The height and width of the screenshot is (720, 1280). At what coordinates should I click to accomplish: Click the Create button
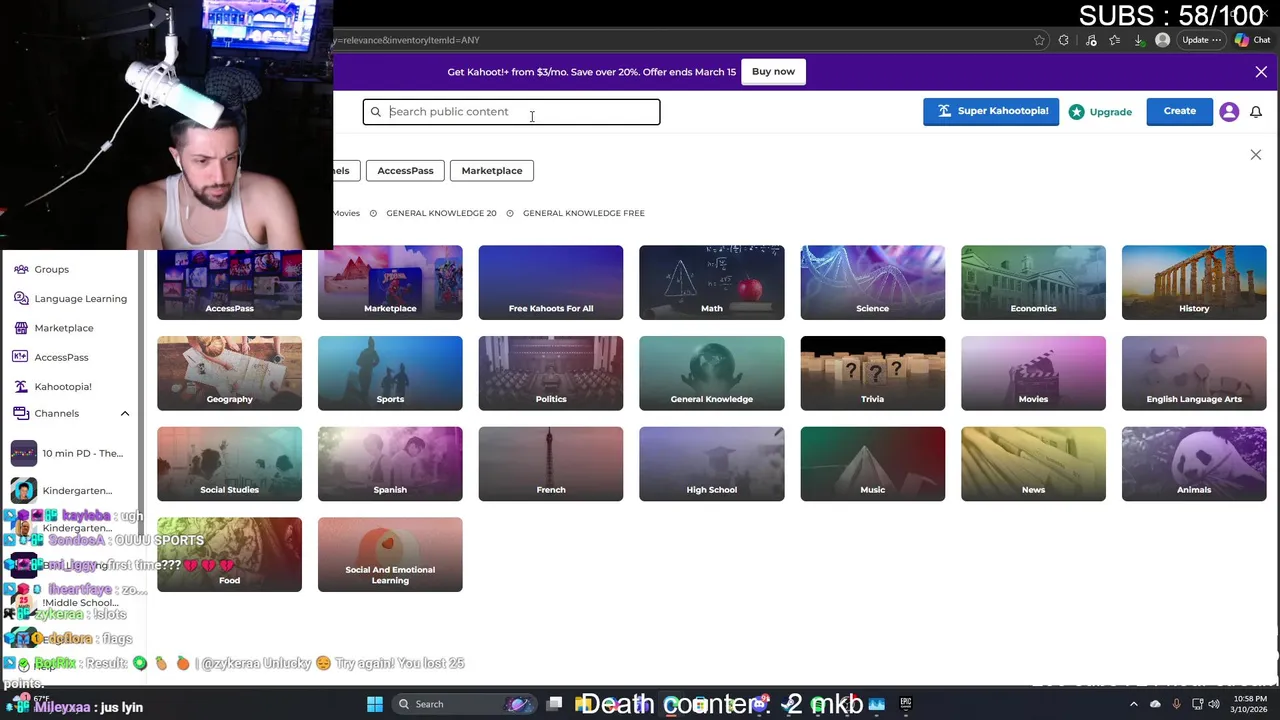[x=1179, y=111]
